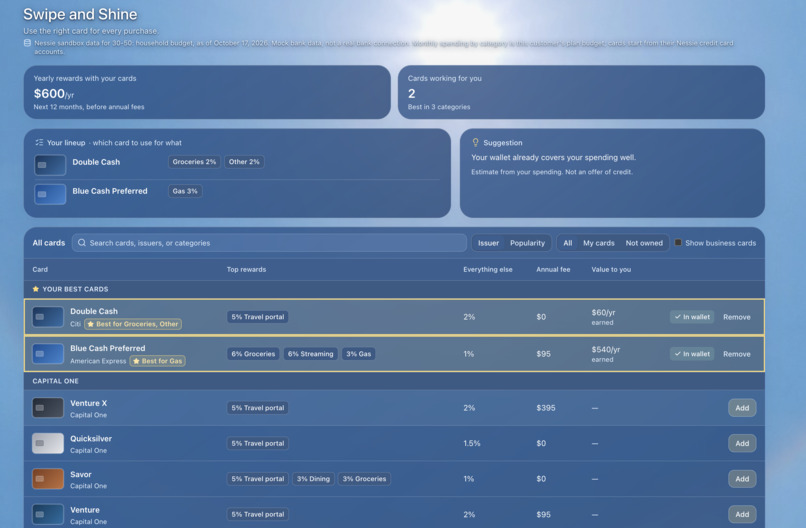Sort cards by Issuer
806x528 pixels.
(x=488, y=243)
